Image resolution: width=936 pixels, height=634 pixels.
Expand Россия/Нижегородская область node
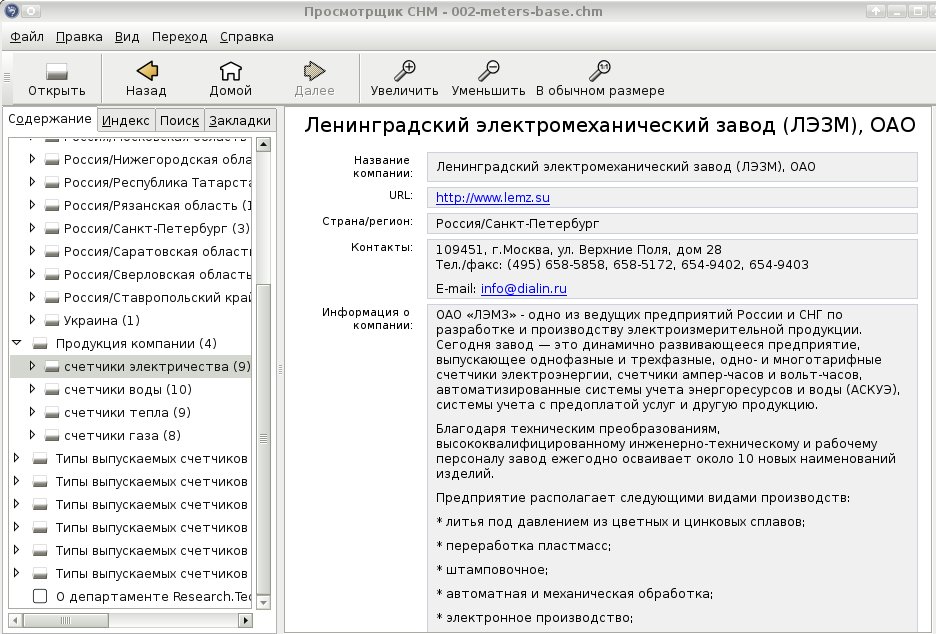pyautogui.click(x=32, y=159)
